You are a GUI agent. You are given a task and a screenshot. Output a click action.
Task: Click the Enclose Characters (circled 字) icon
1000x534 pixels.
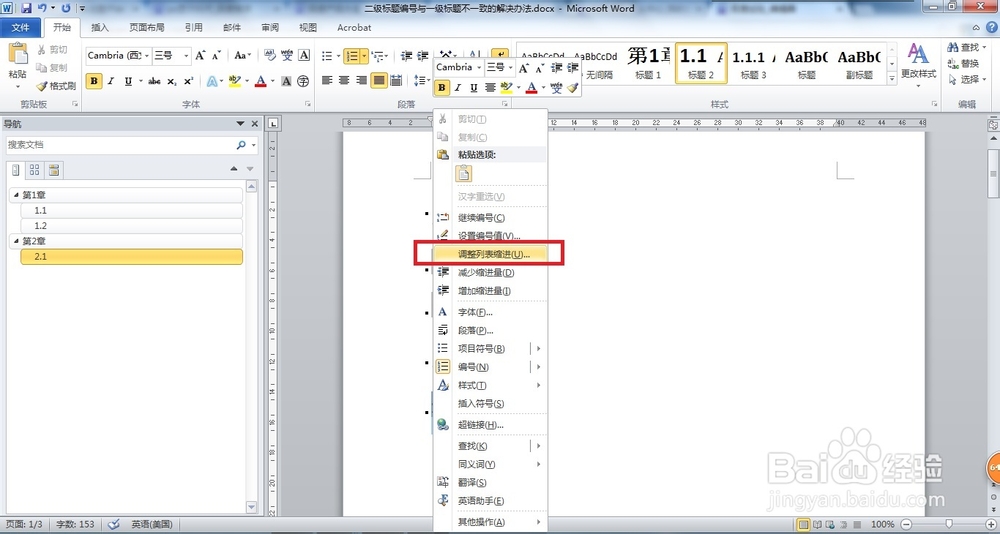[x=303, y=81]
